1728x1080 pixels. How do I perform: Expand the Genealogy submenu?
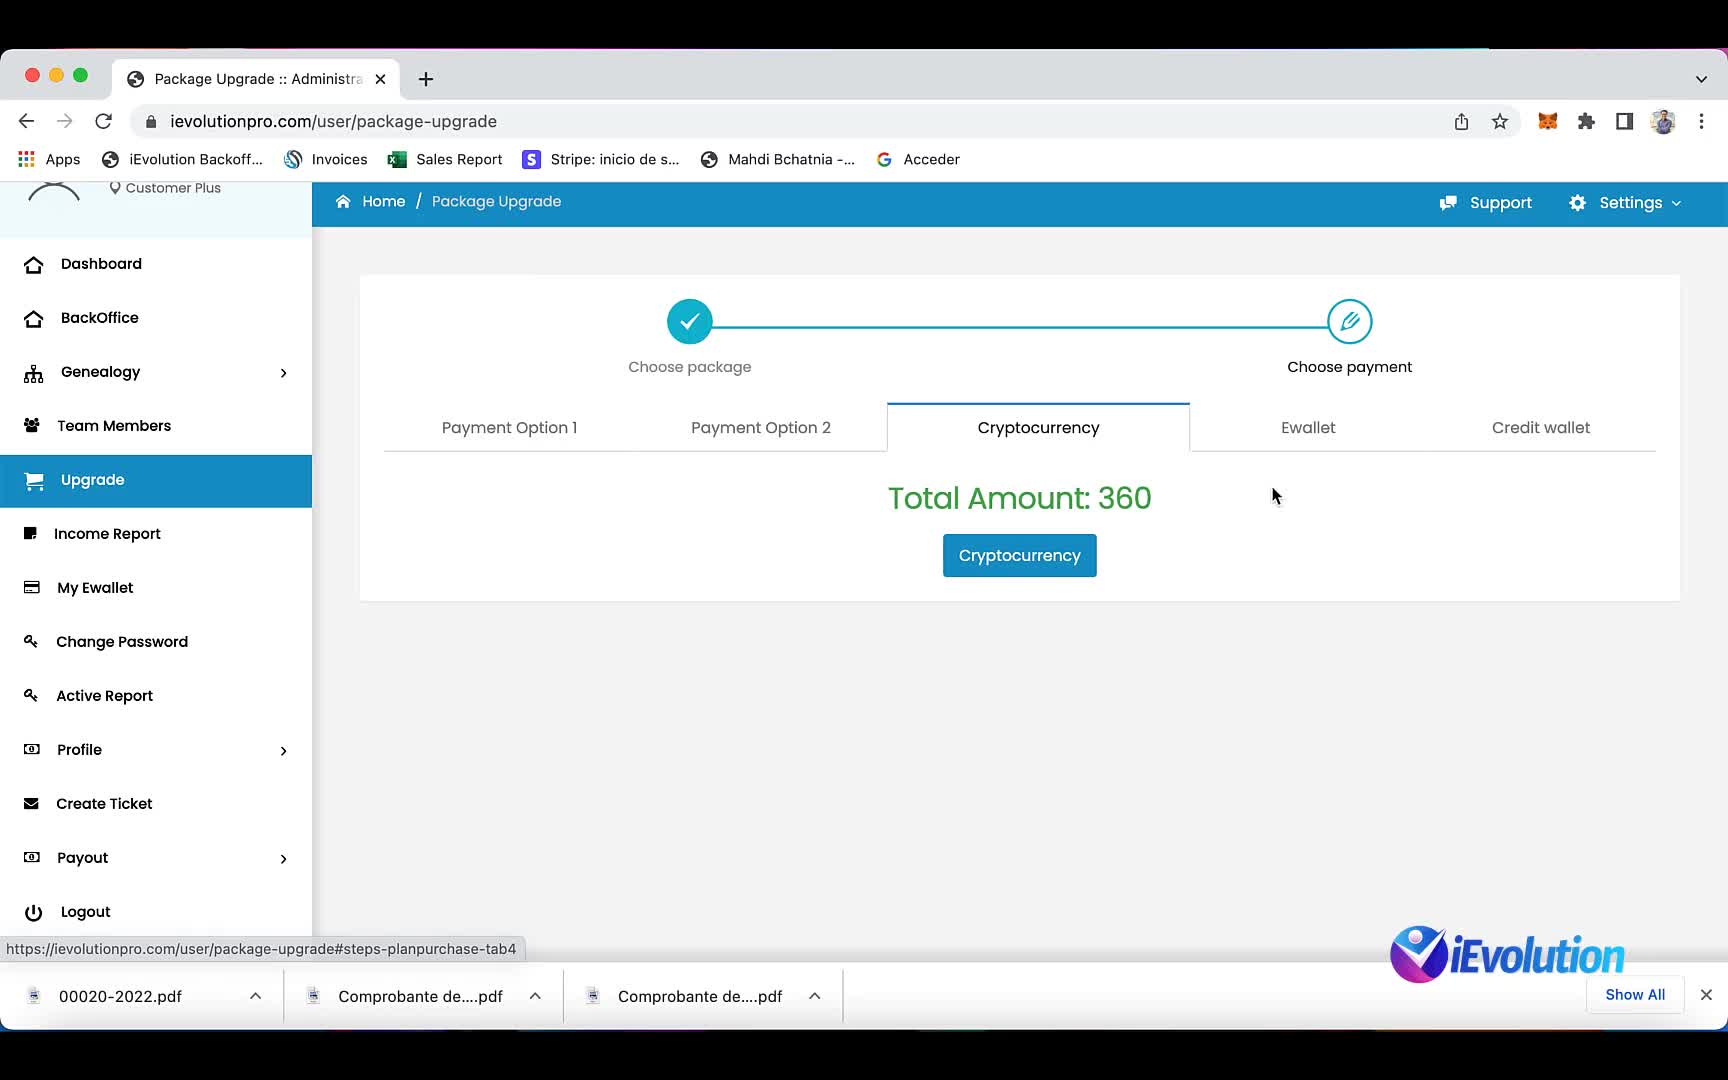click(284, 372)
